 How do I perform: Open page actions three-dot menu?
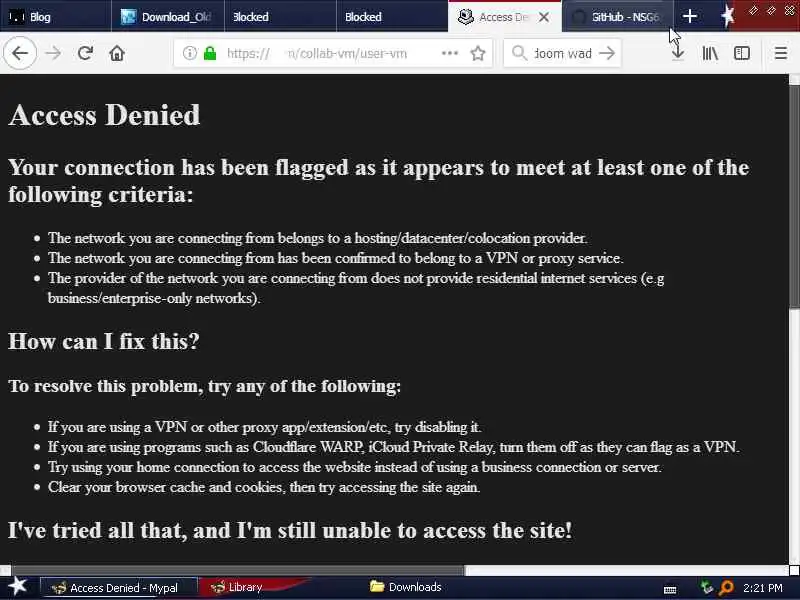click(449, 53)
